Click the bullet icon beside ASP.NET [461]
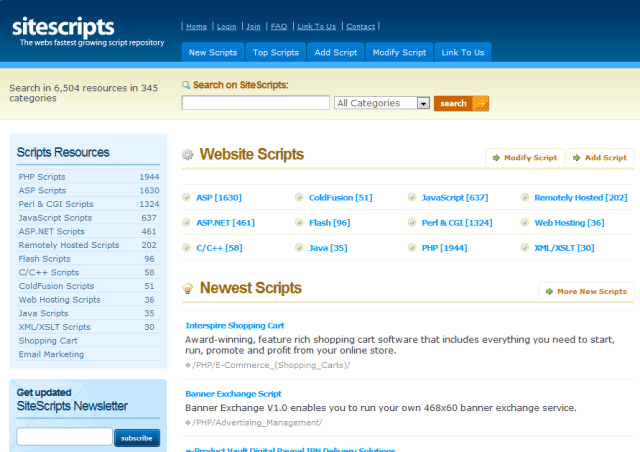The width and height of the screenshot is (640, 452). click(187, 223)
